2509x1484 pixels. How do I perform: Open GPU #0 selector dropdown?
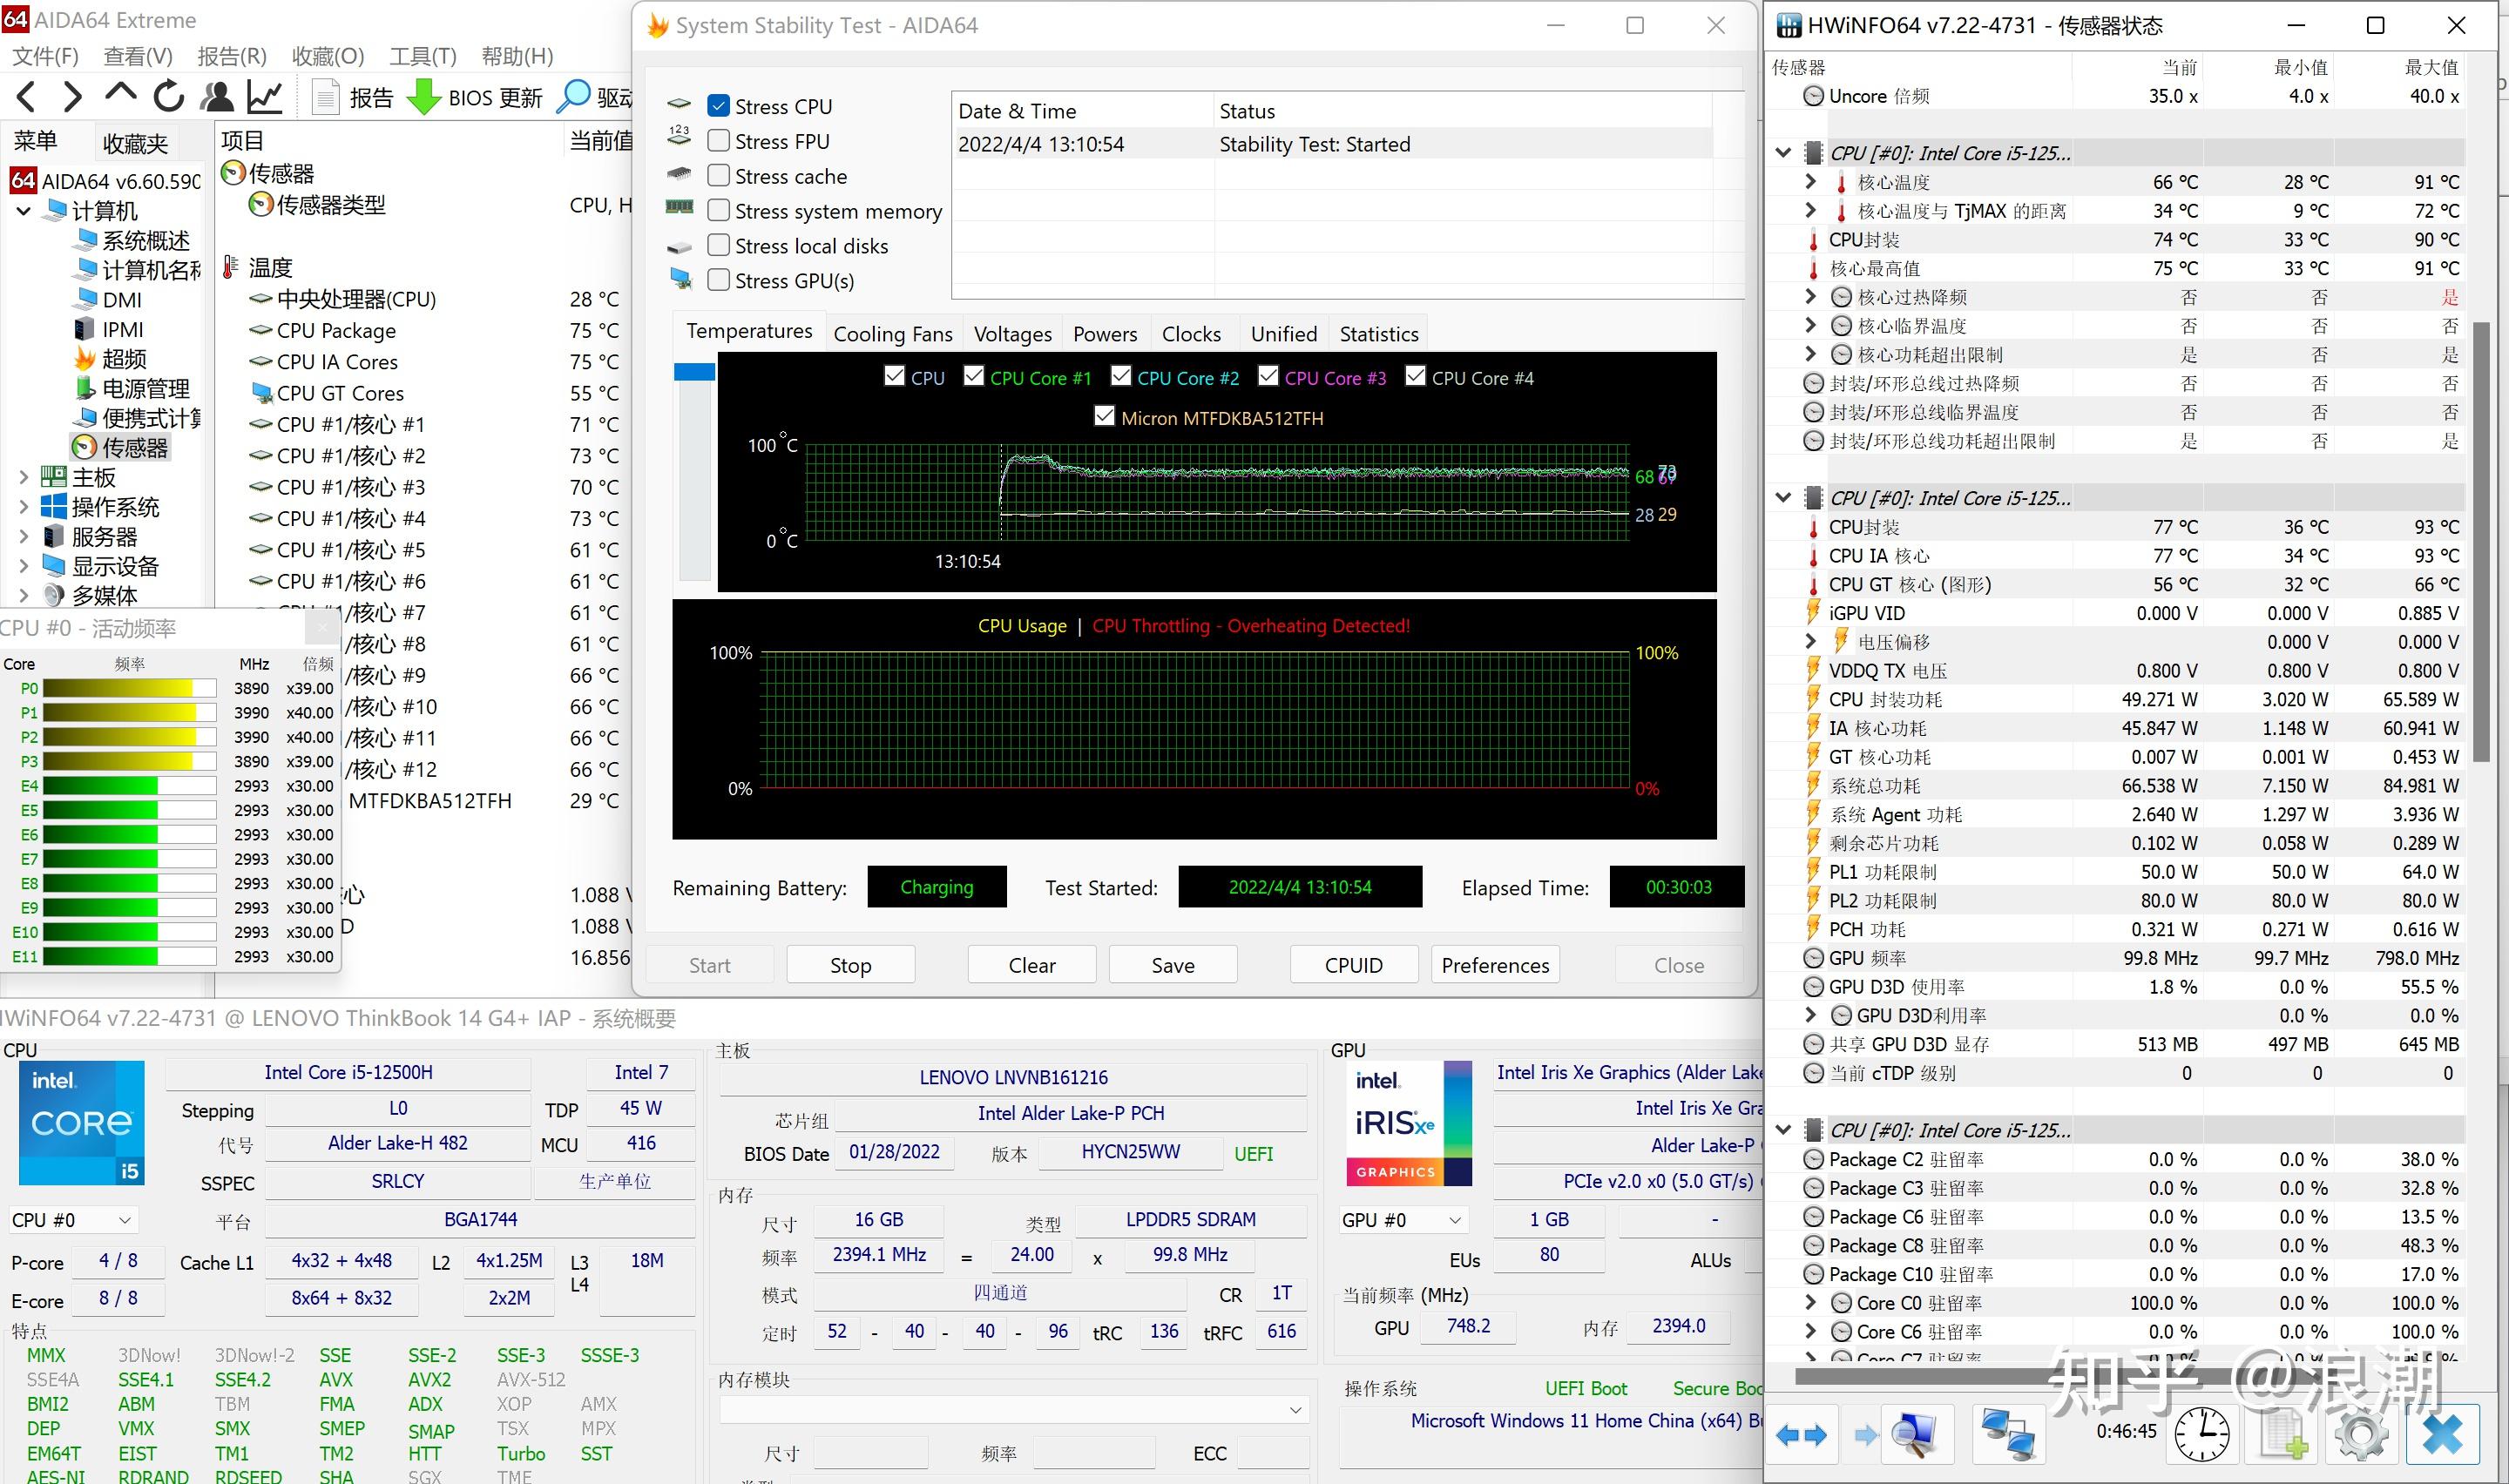[1403, 1221]
